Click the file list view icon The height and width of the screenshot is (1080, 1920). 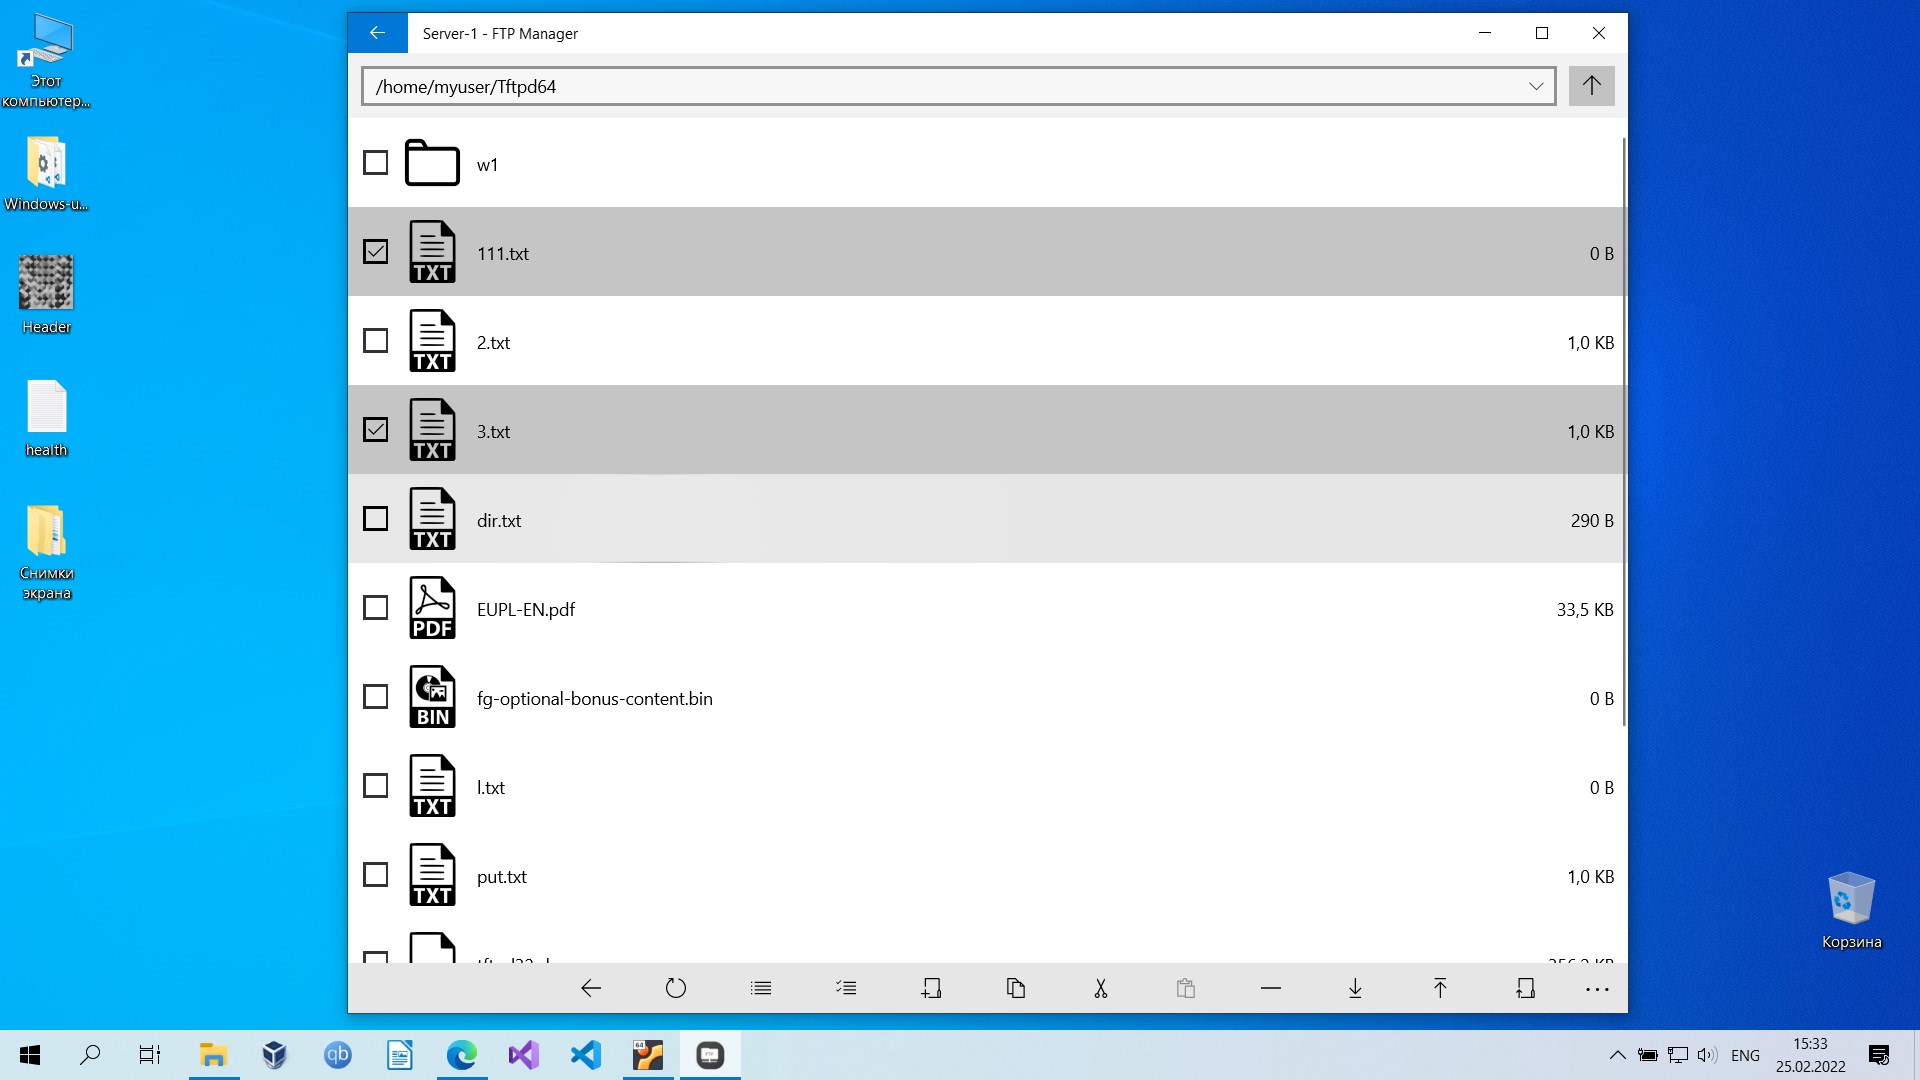[x=761, y=988]
